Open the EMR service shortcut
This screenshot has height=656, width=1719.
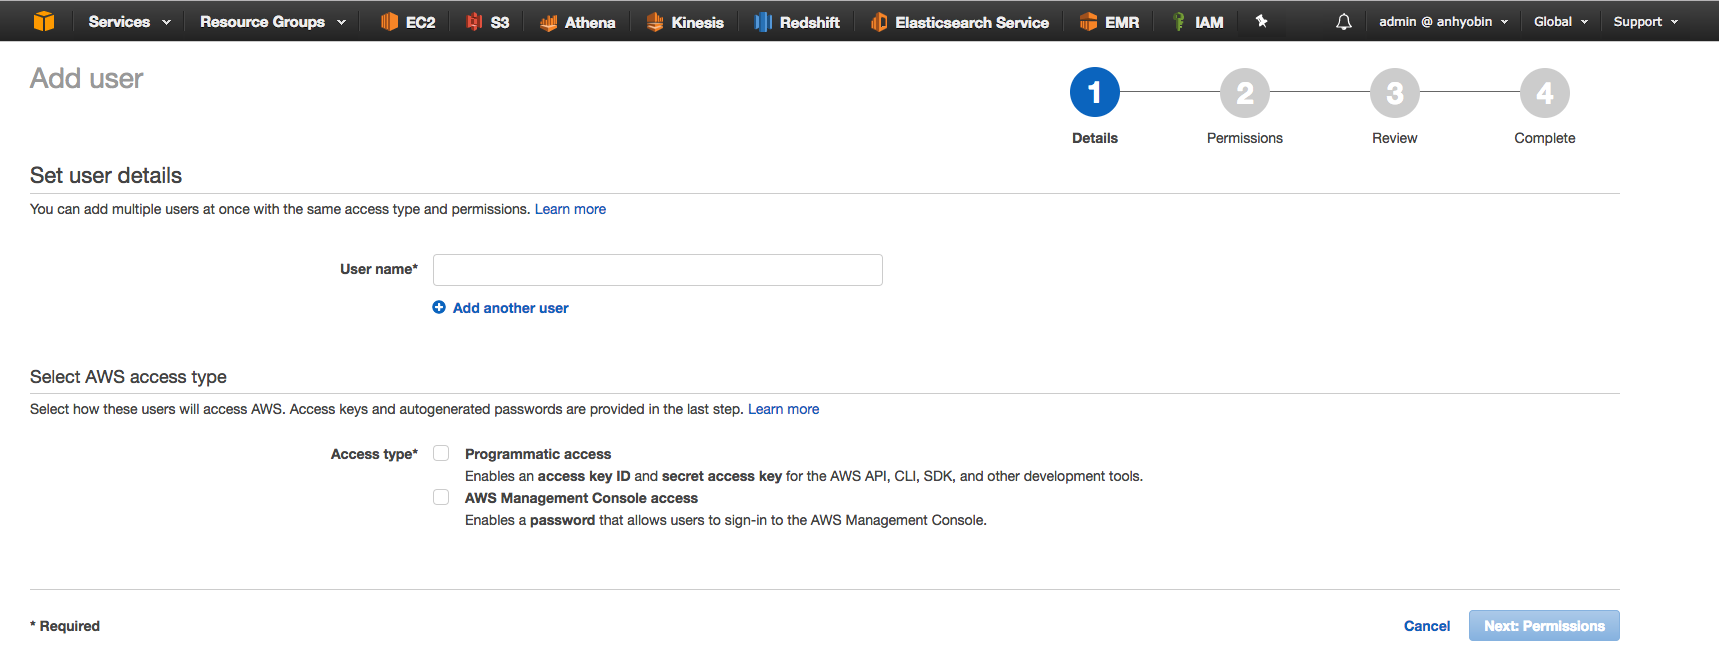click(1109, 22)
